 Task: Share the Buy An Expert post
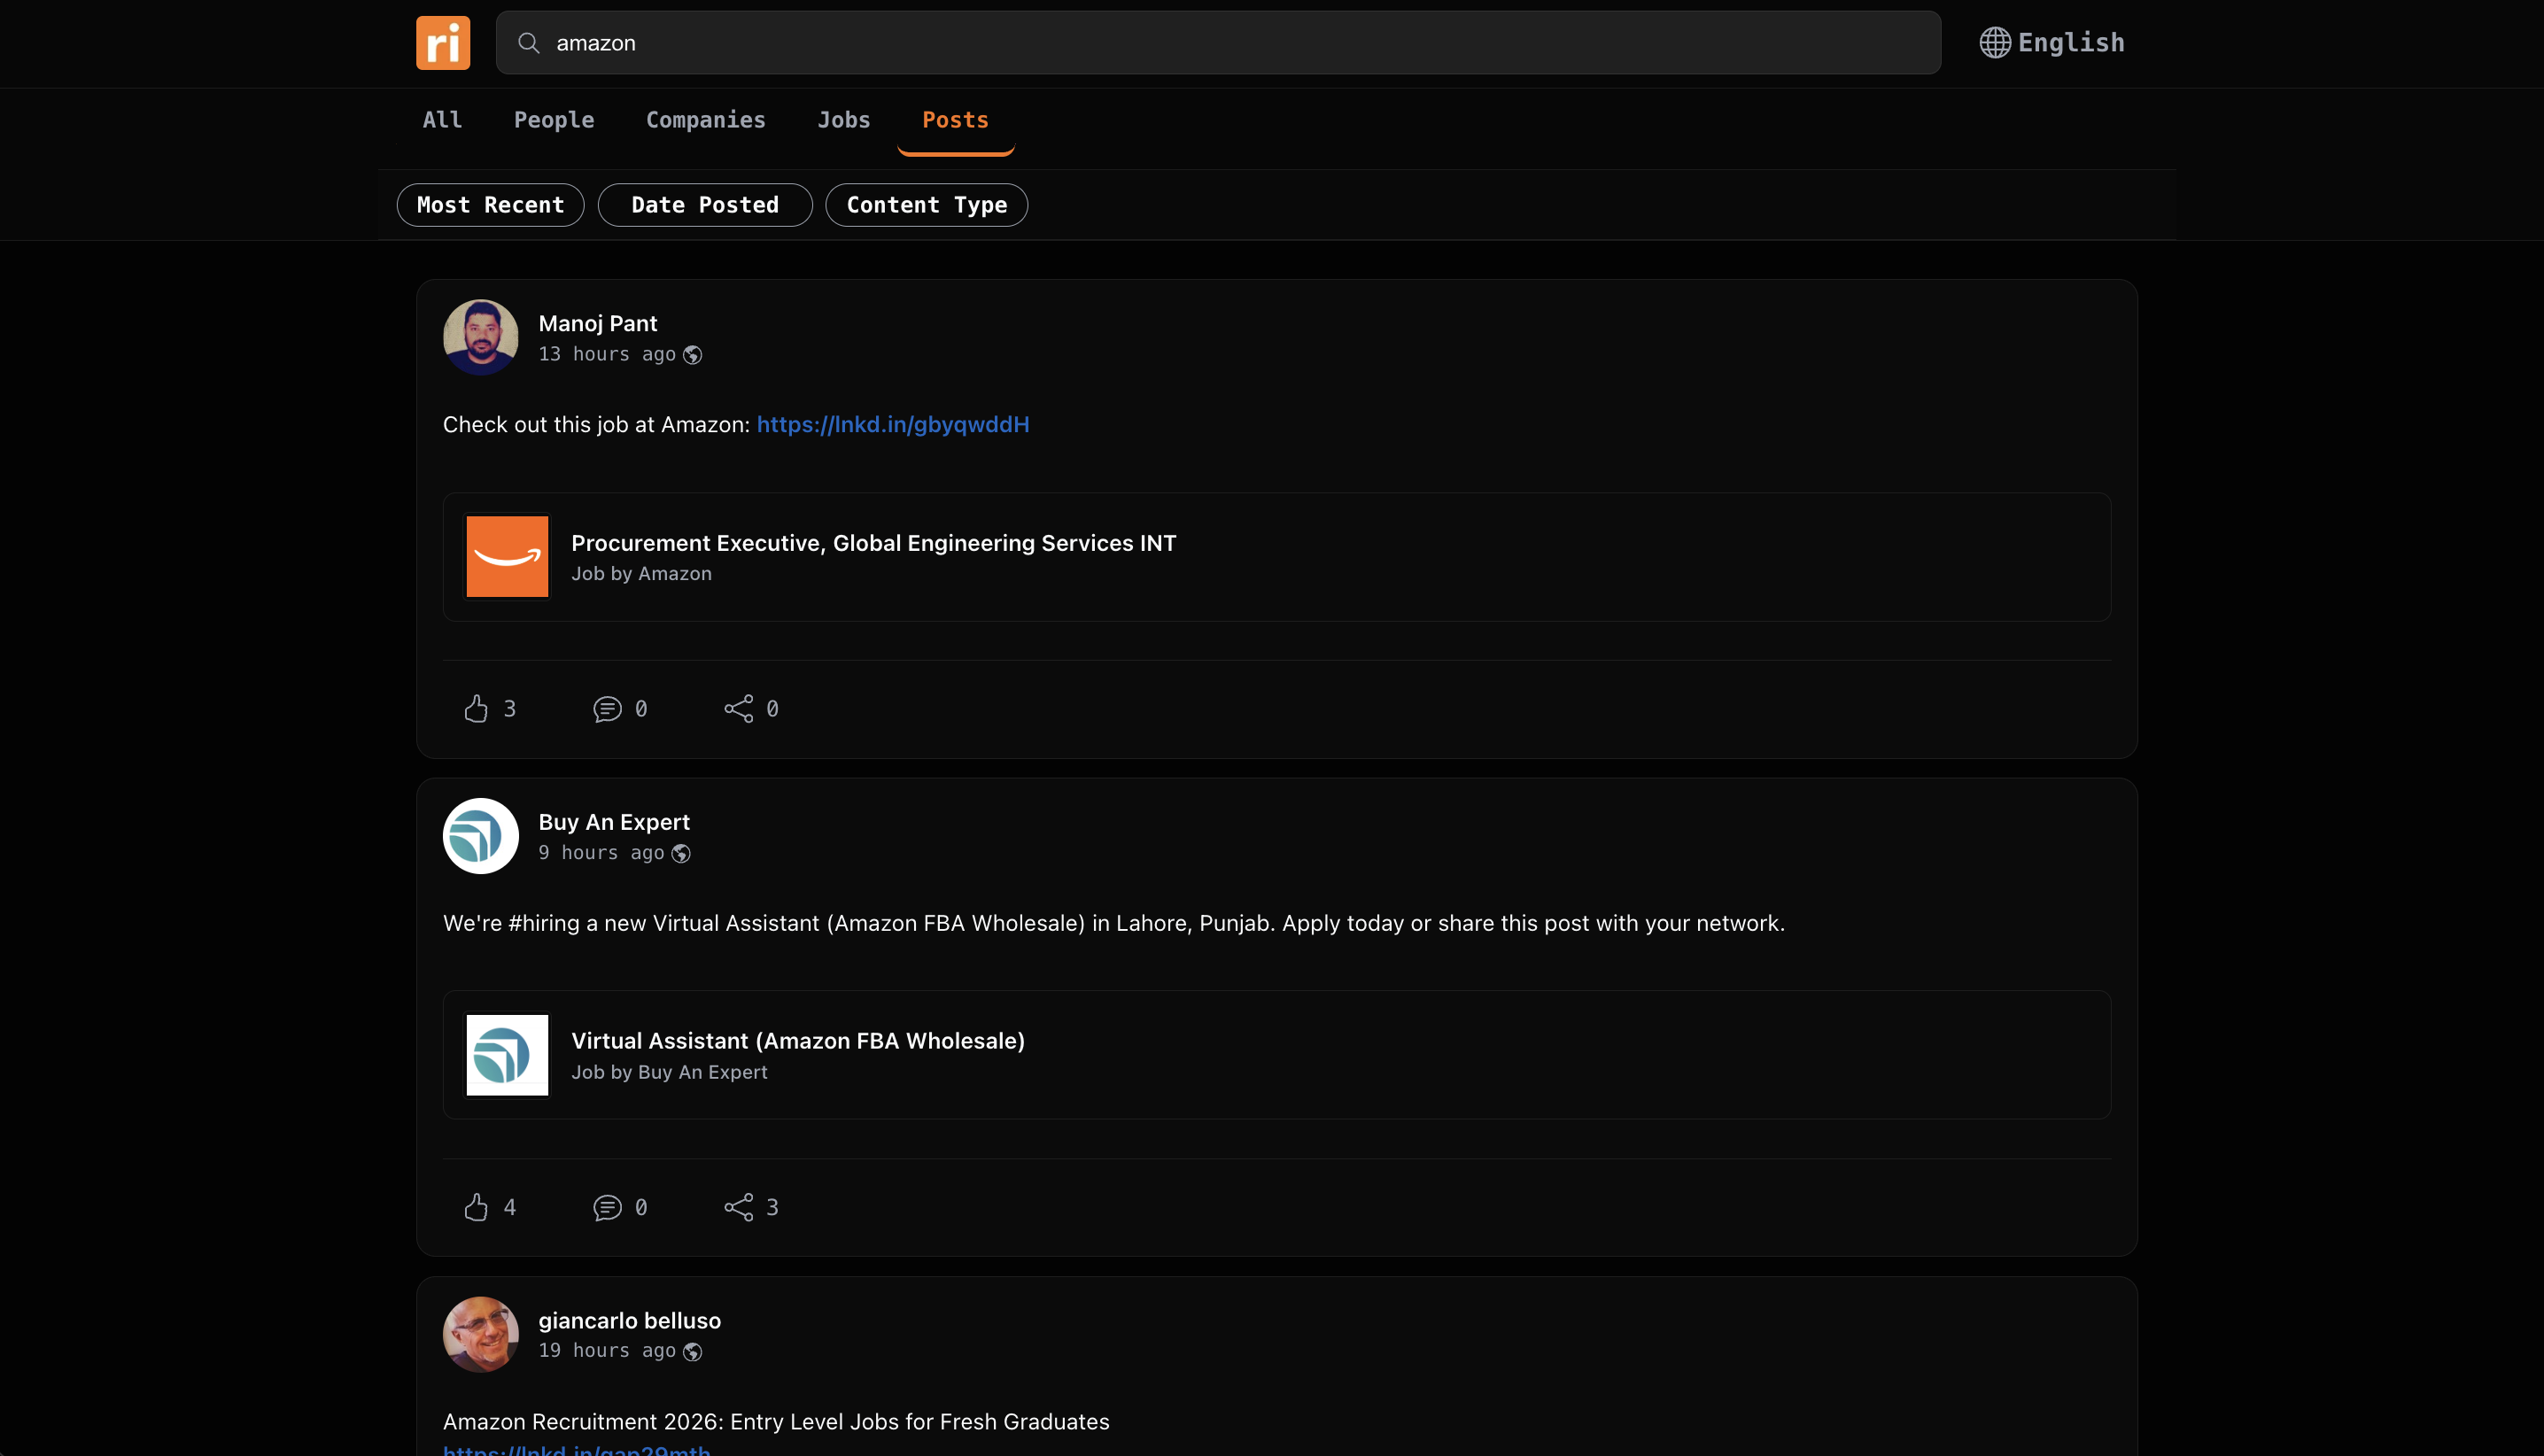coord(739,1207)
